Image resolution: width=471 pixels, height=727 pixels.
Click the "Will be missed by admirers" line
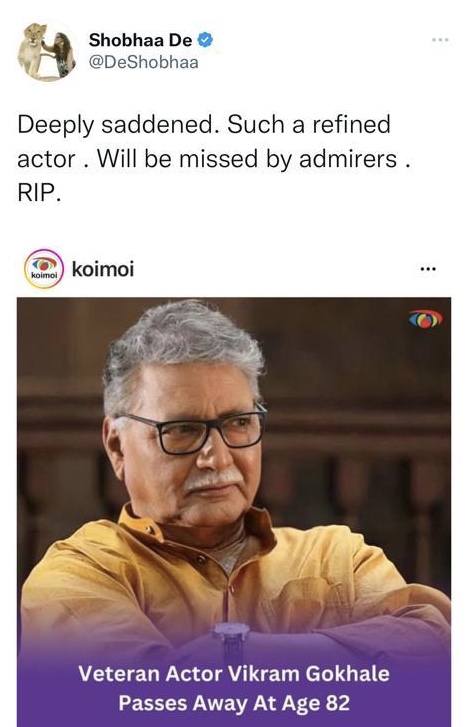[x=248, y=159]
